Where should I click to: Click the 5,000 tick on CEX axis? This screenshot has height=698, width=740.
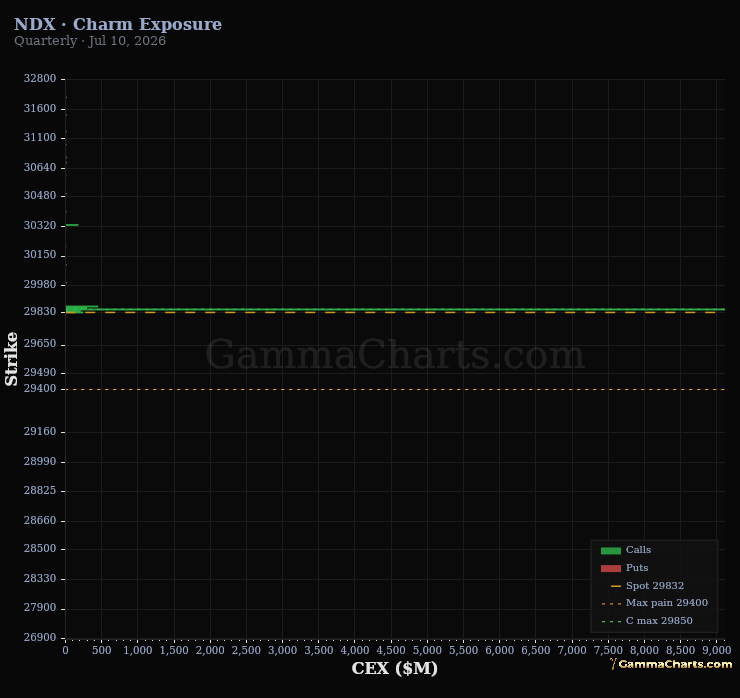(427, 650)
